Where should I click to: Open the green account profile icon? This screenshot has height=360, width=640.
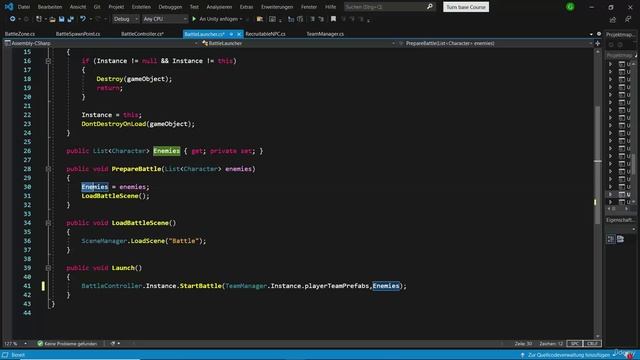(x=570, y=7)
